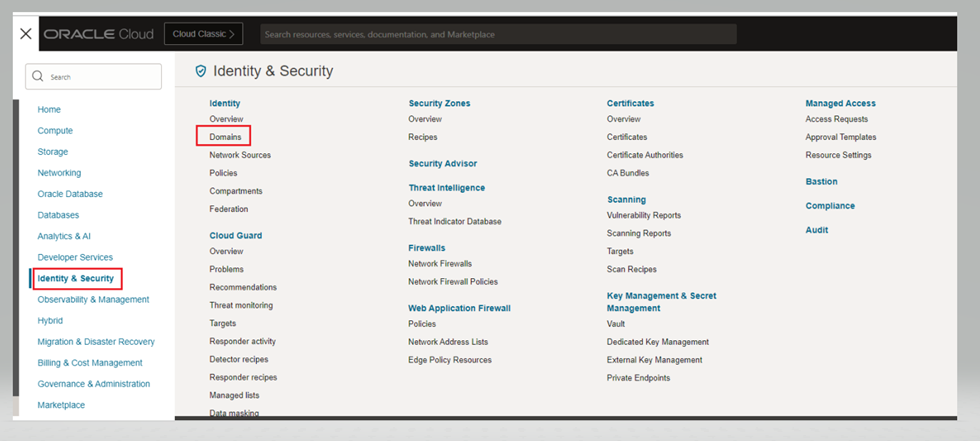
Task: Open Access Requests under Managed Access
Action: 837,119
